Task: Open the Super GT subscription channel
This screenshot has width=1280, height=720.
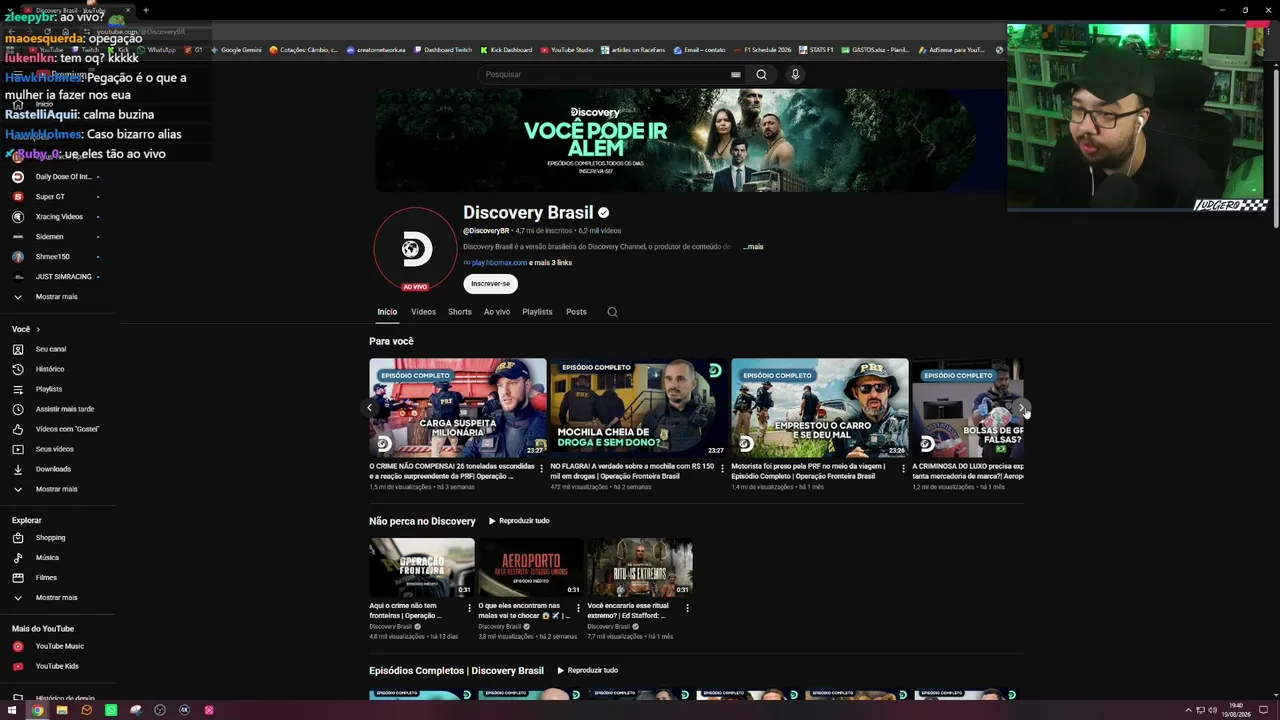Action: pos(50,197)
